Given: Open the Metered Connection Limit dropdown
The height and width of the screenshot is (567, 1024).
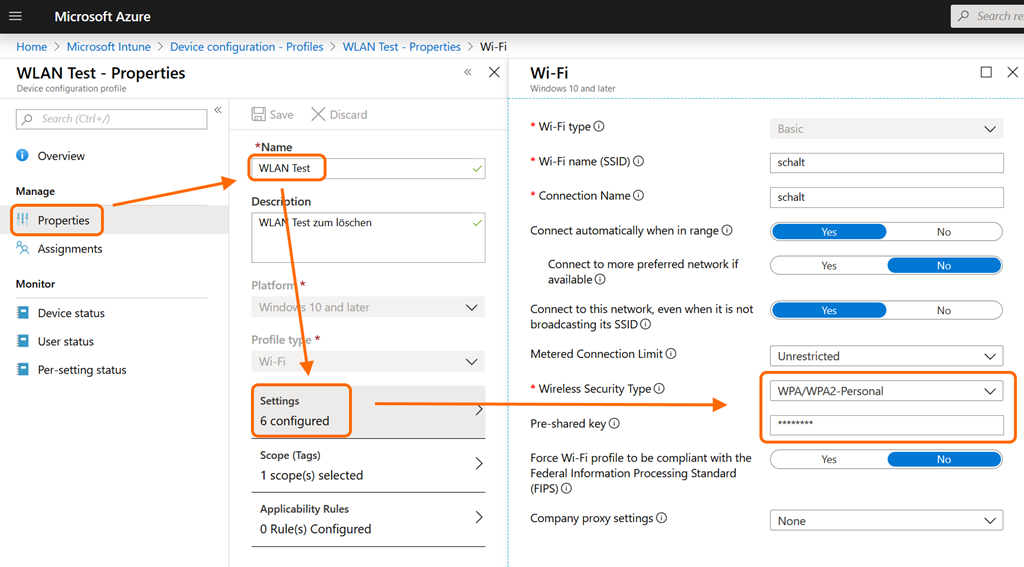Looking at the screenshot, I should (x=886, y=356).
